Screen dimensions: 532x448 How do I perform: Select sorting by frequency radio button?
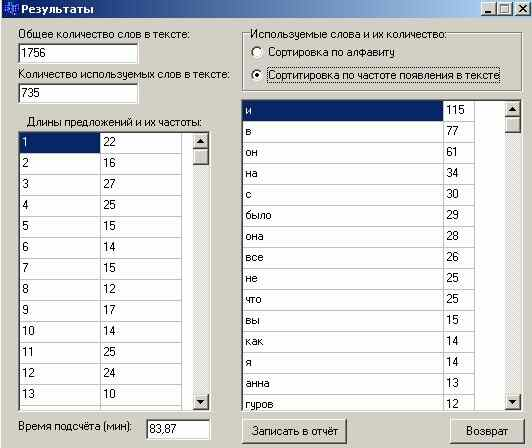coord(257,74)
